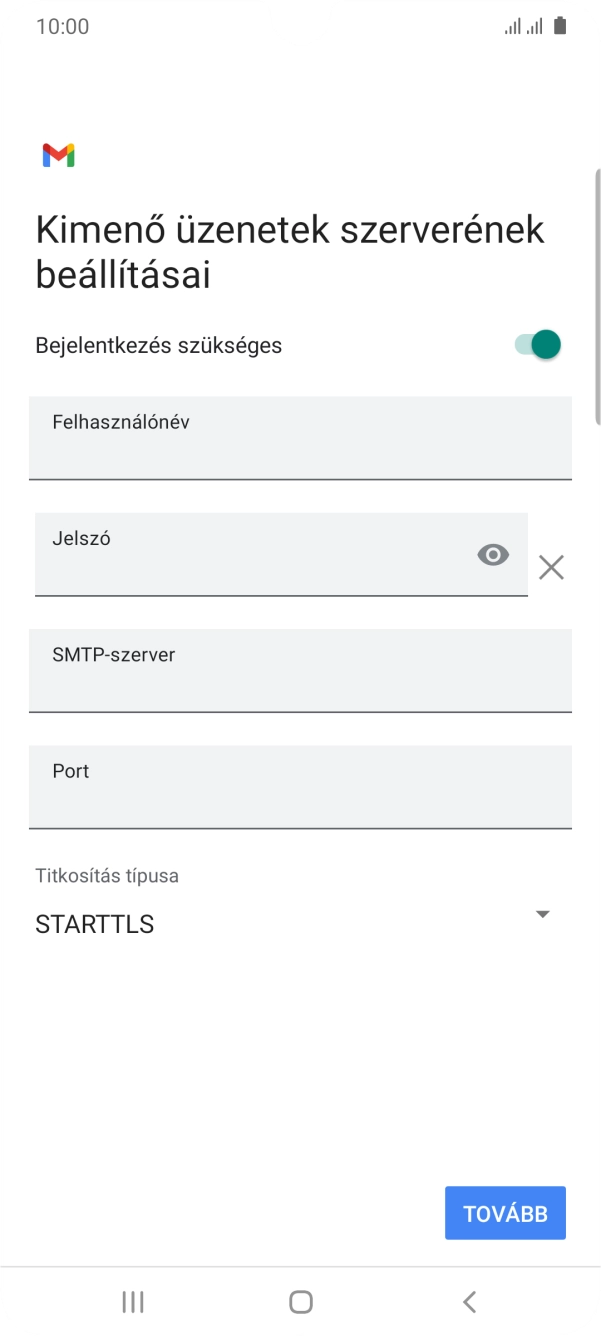Image resolution: width=601 pixels, height=1336 pixels.
Task: Click the clock showing 10:00
Action: click(65, 25)
